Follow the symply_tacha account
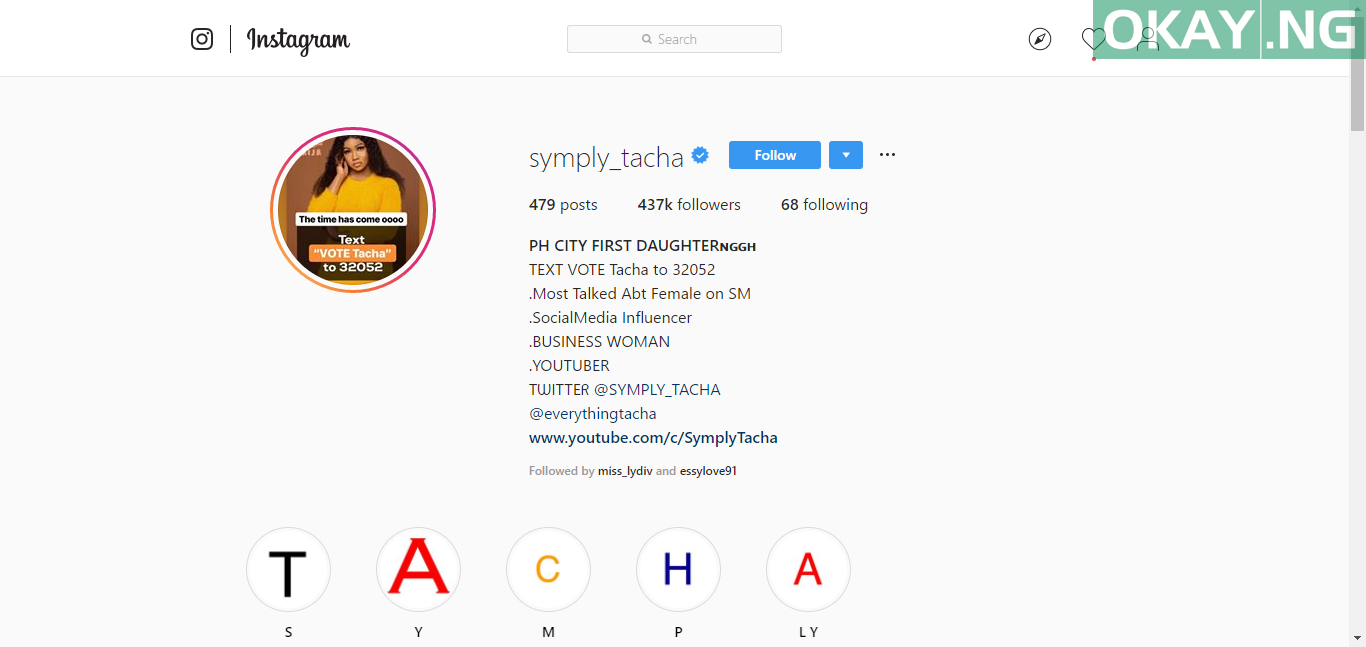The image size is (1366, 647). click(x=775, y=155)
